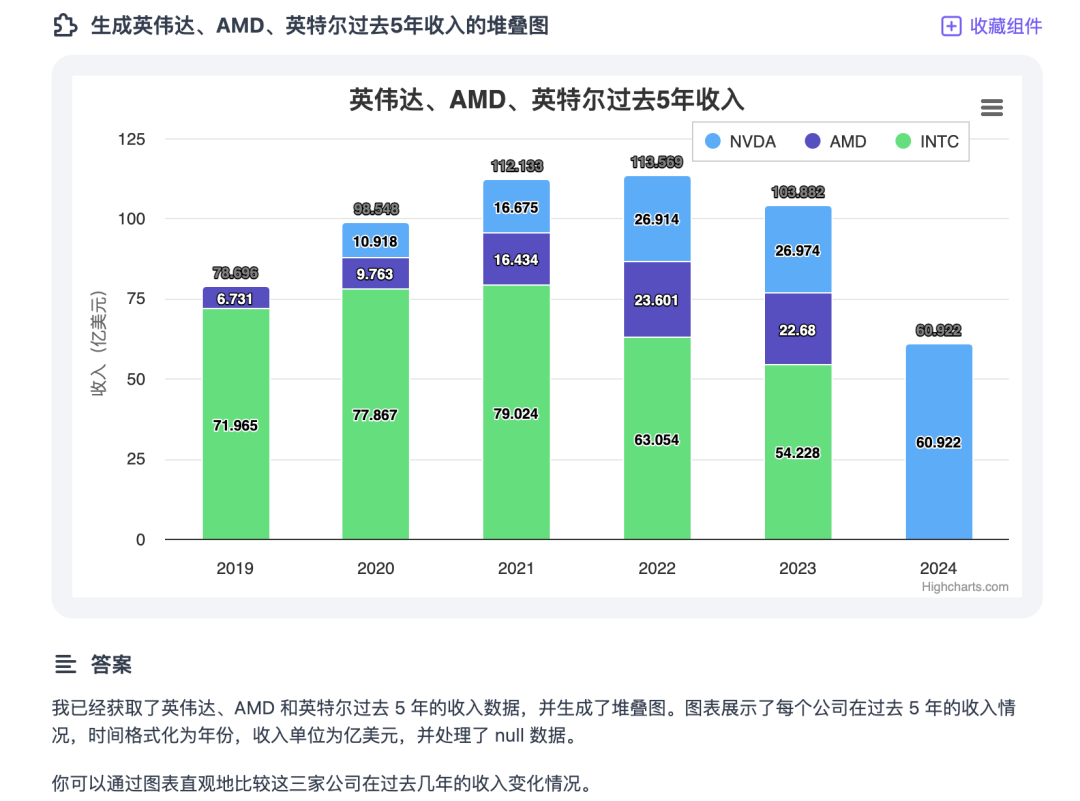This screenshot has height=801, width=1080.
Task: Select the 2021 AMD bar segment 16.434
Action: coord(517,259)
